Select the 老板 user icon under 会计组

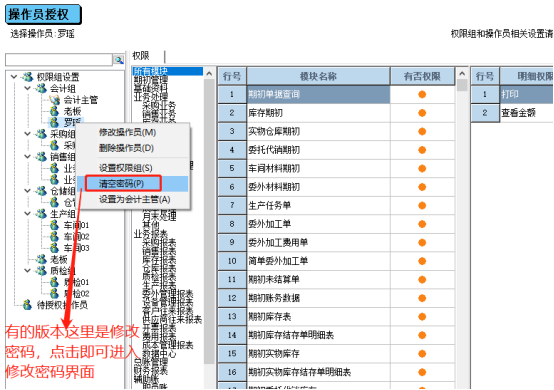coord(54,111)
